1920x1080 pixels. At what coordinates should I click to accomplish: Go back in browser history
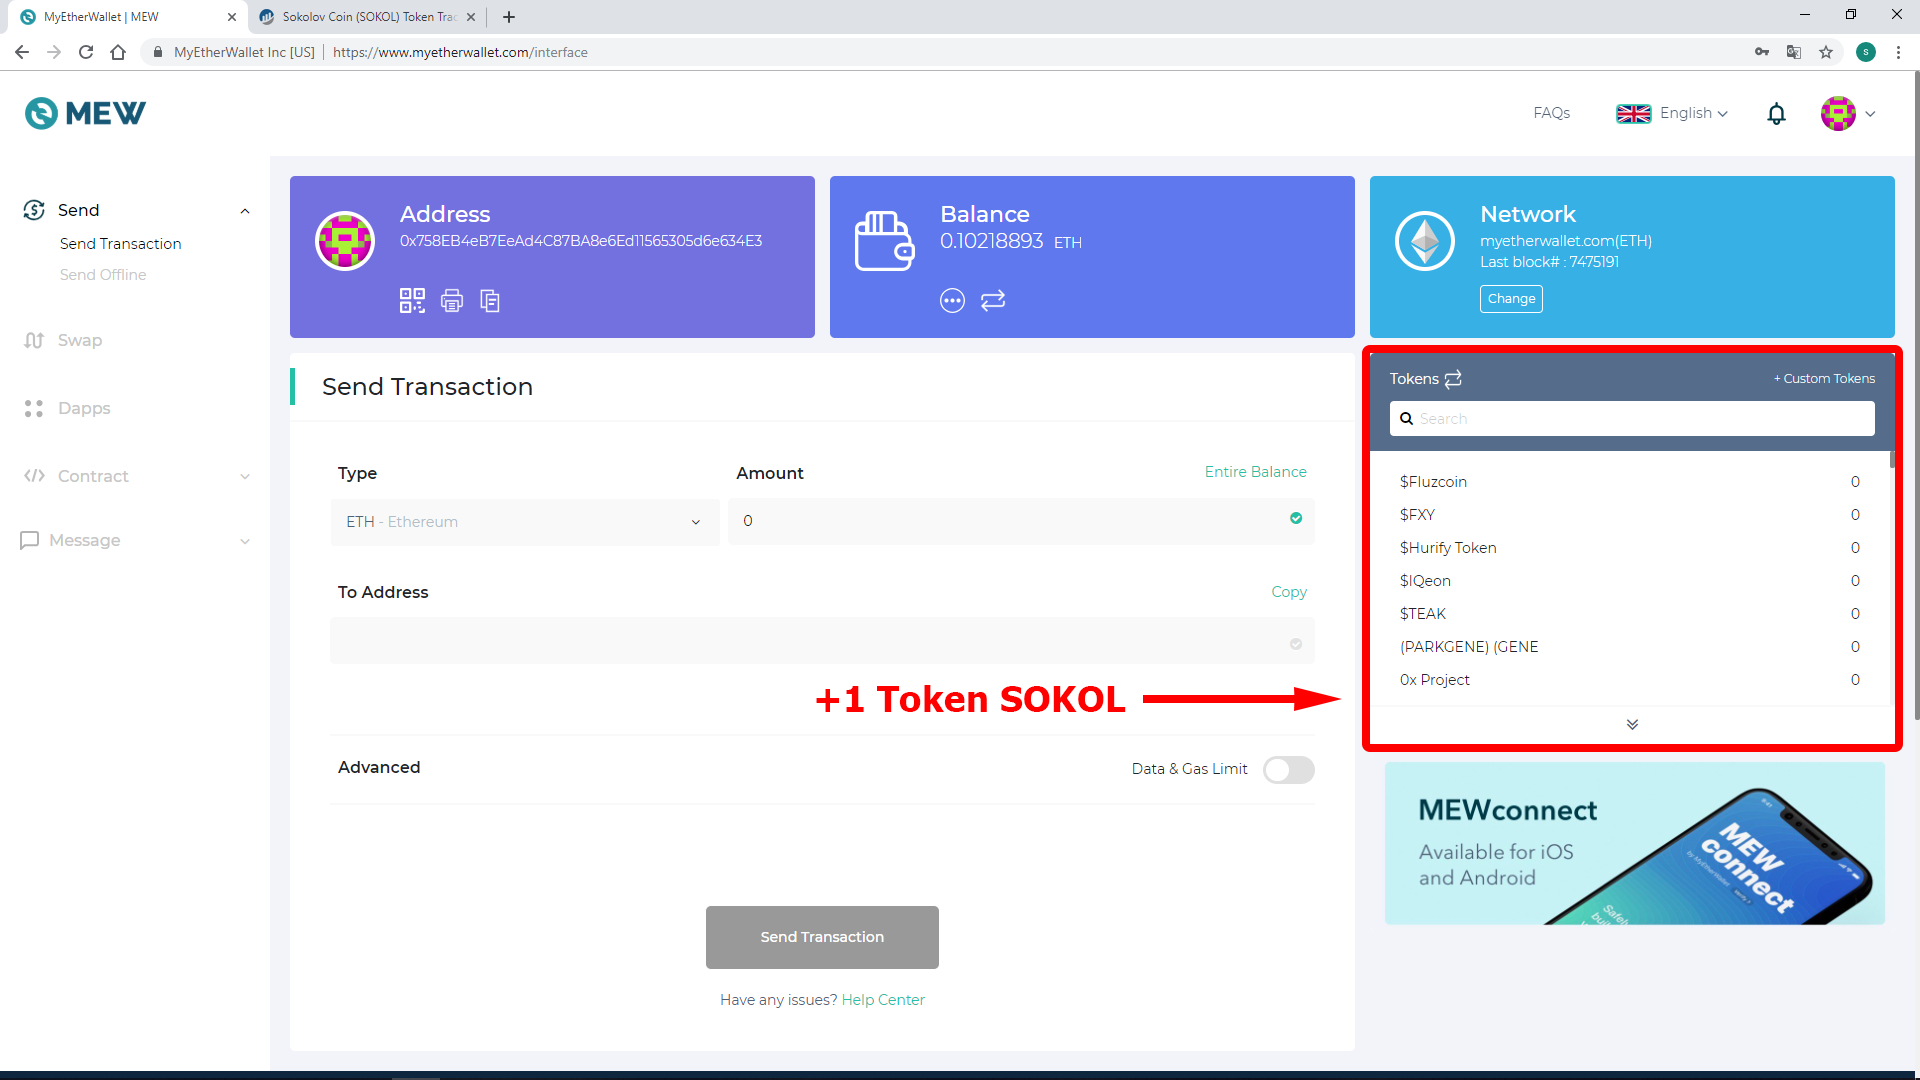[x=22, y=52]
